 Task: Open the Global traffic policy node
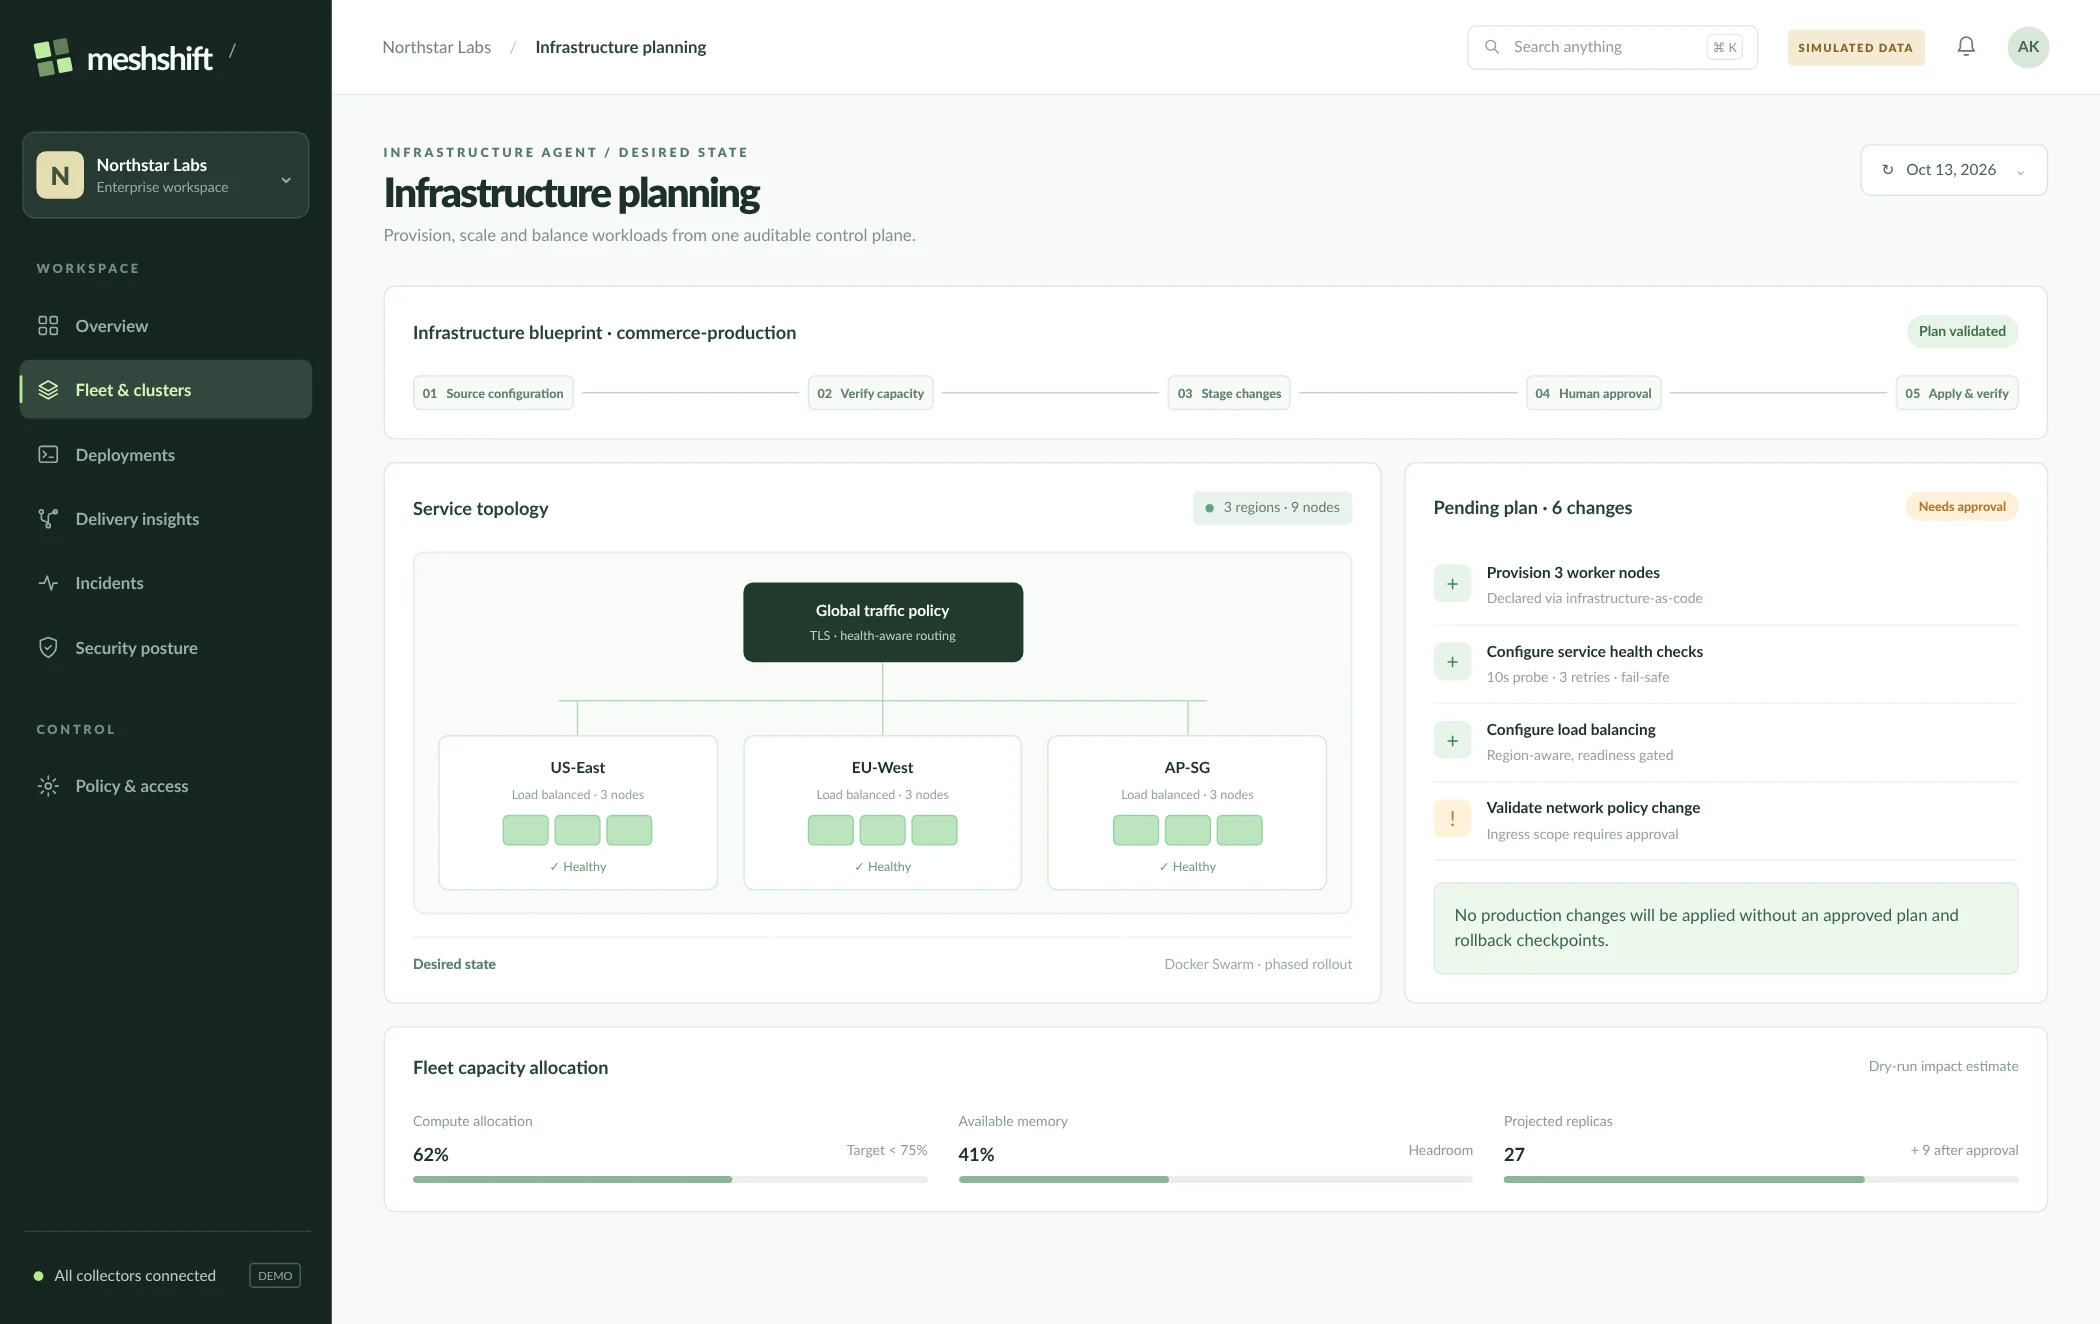click(x=883, y=622)
